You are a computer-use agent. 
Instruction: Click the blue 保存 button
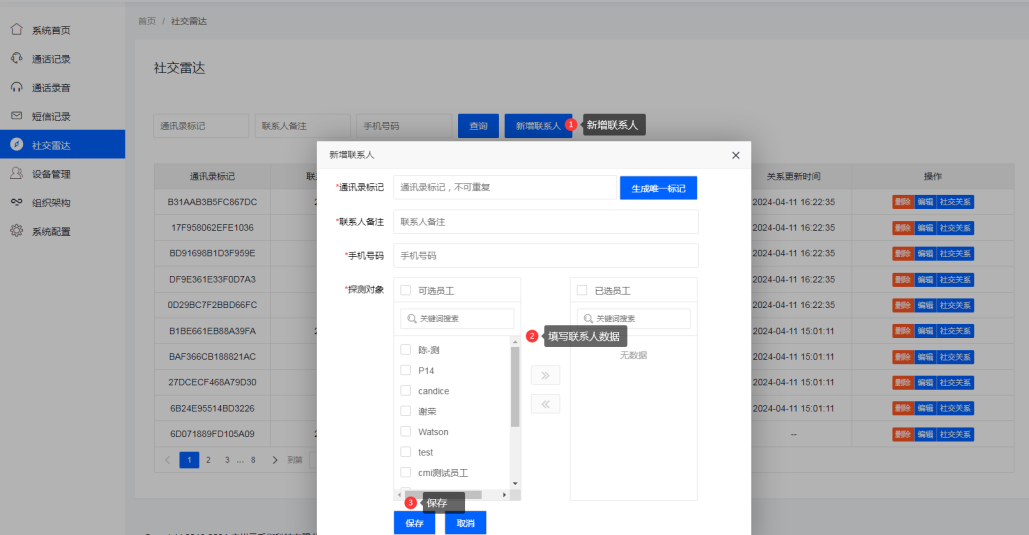pyautogui.click(x=414, y=523)
